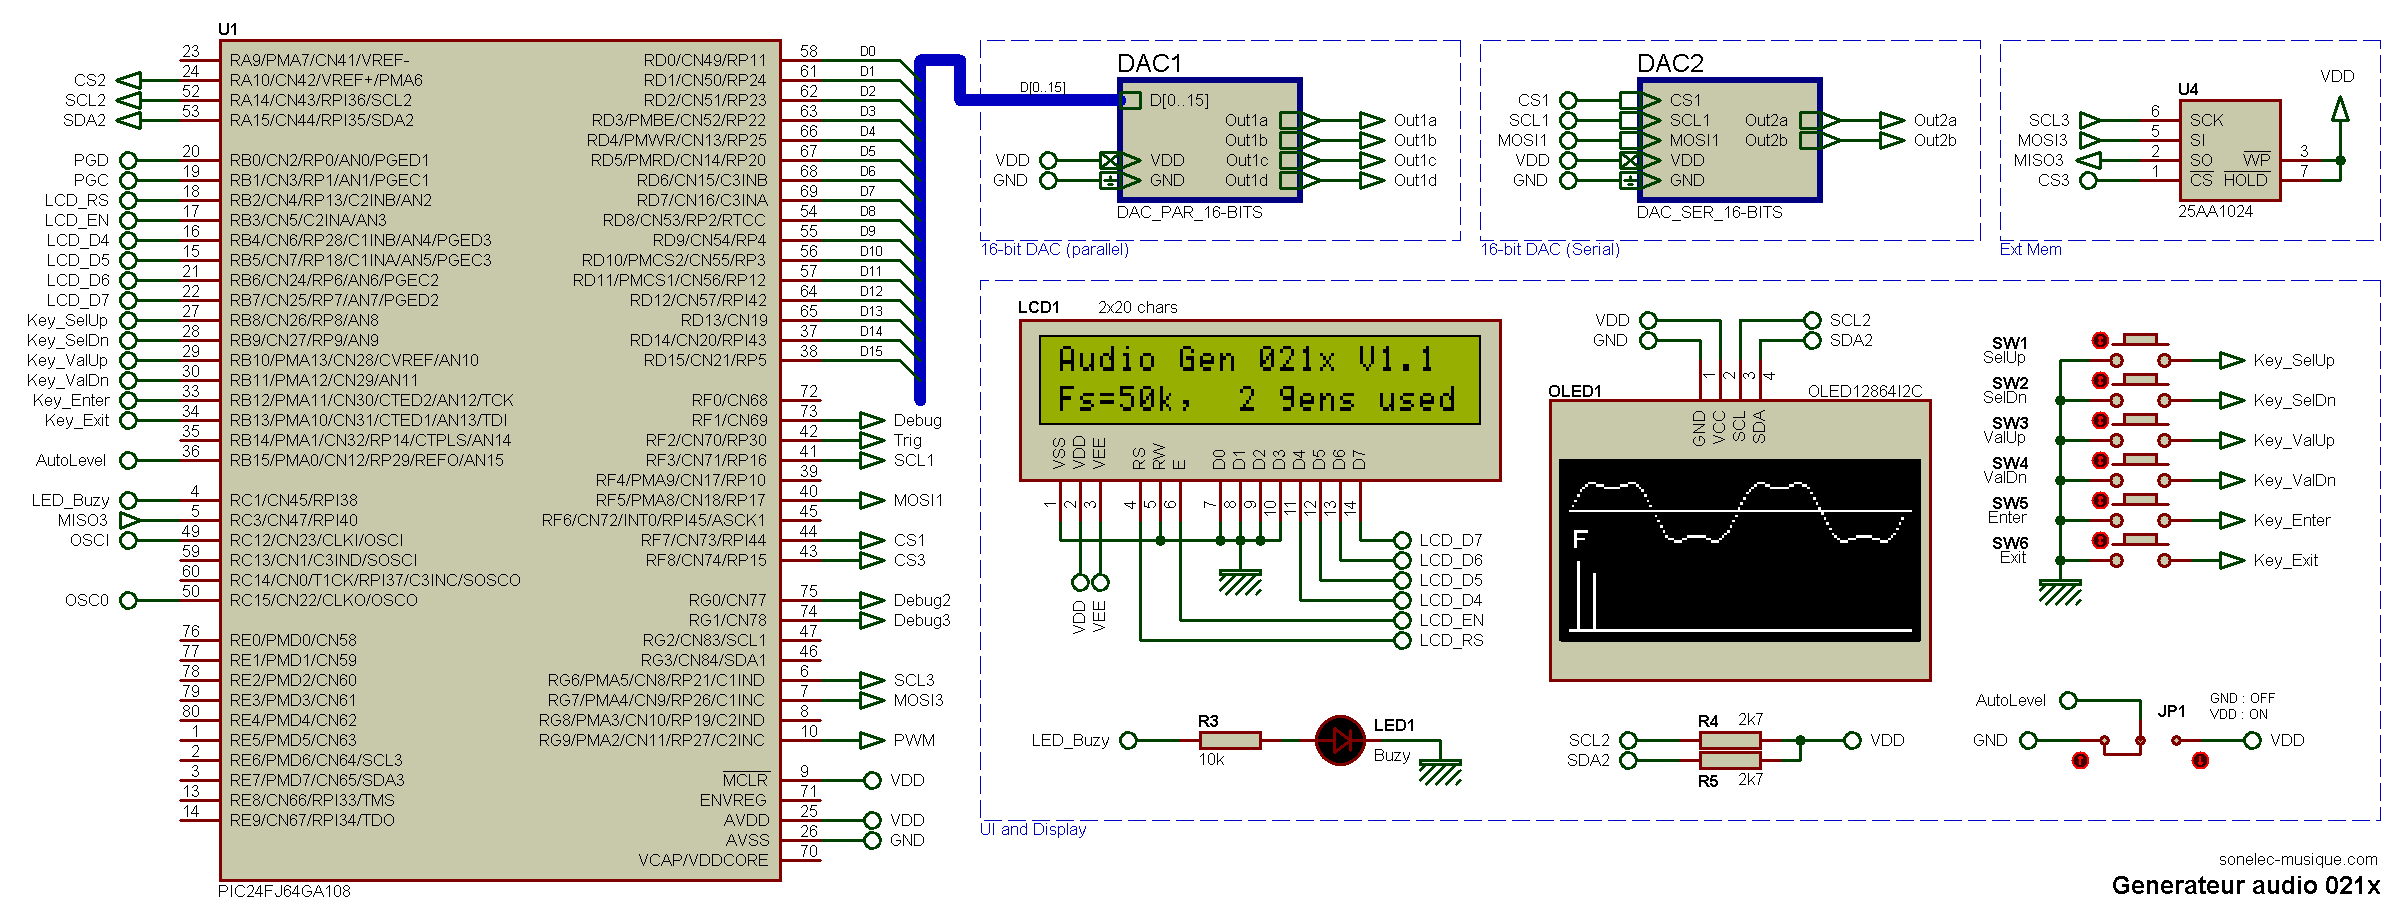Select the 'DAC_PAR_16-BITS' label
Screen dimensions: 2401x921
1189,212
